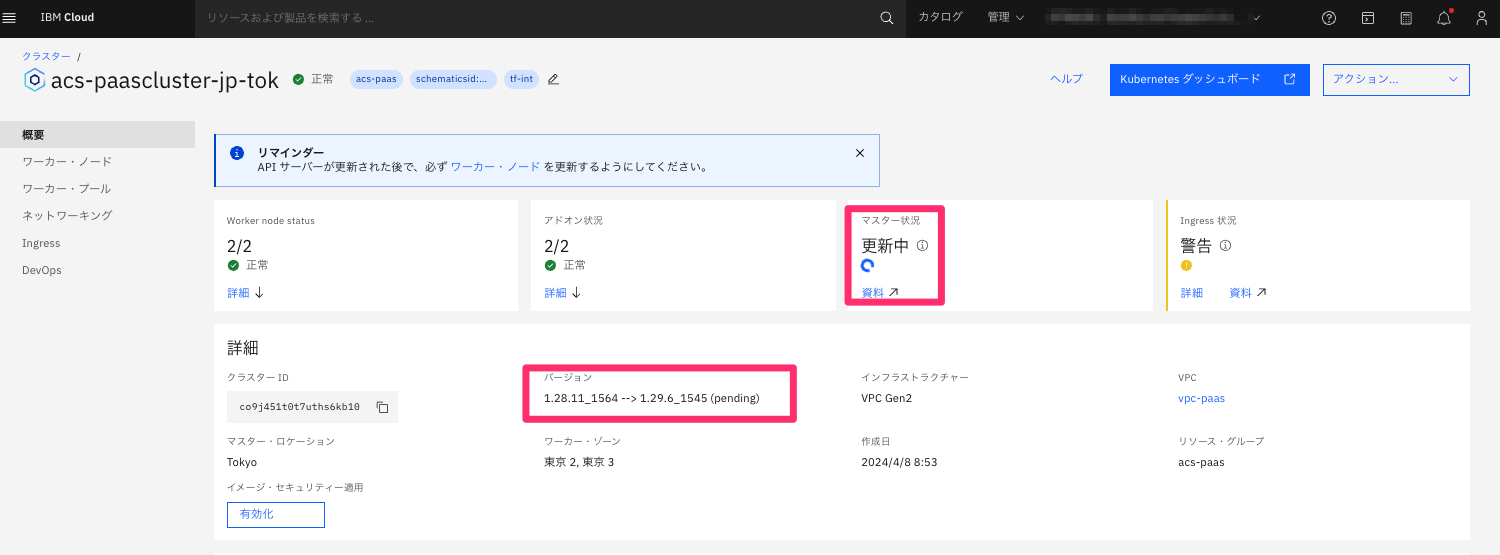Viewport: 1500px width, 555px height.
Task: Click the cluster ID value co9j451t0t7uths6kb10
Action: point(300,407)
